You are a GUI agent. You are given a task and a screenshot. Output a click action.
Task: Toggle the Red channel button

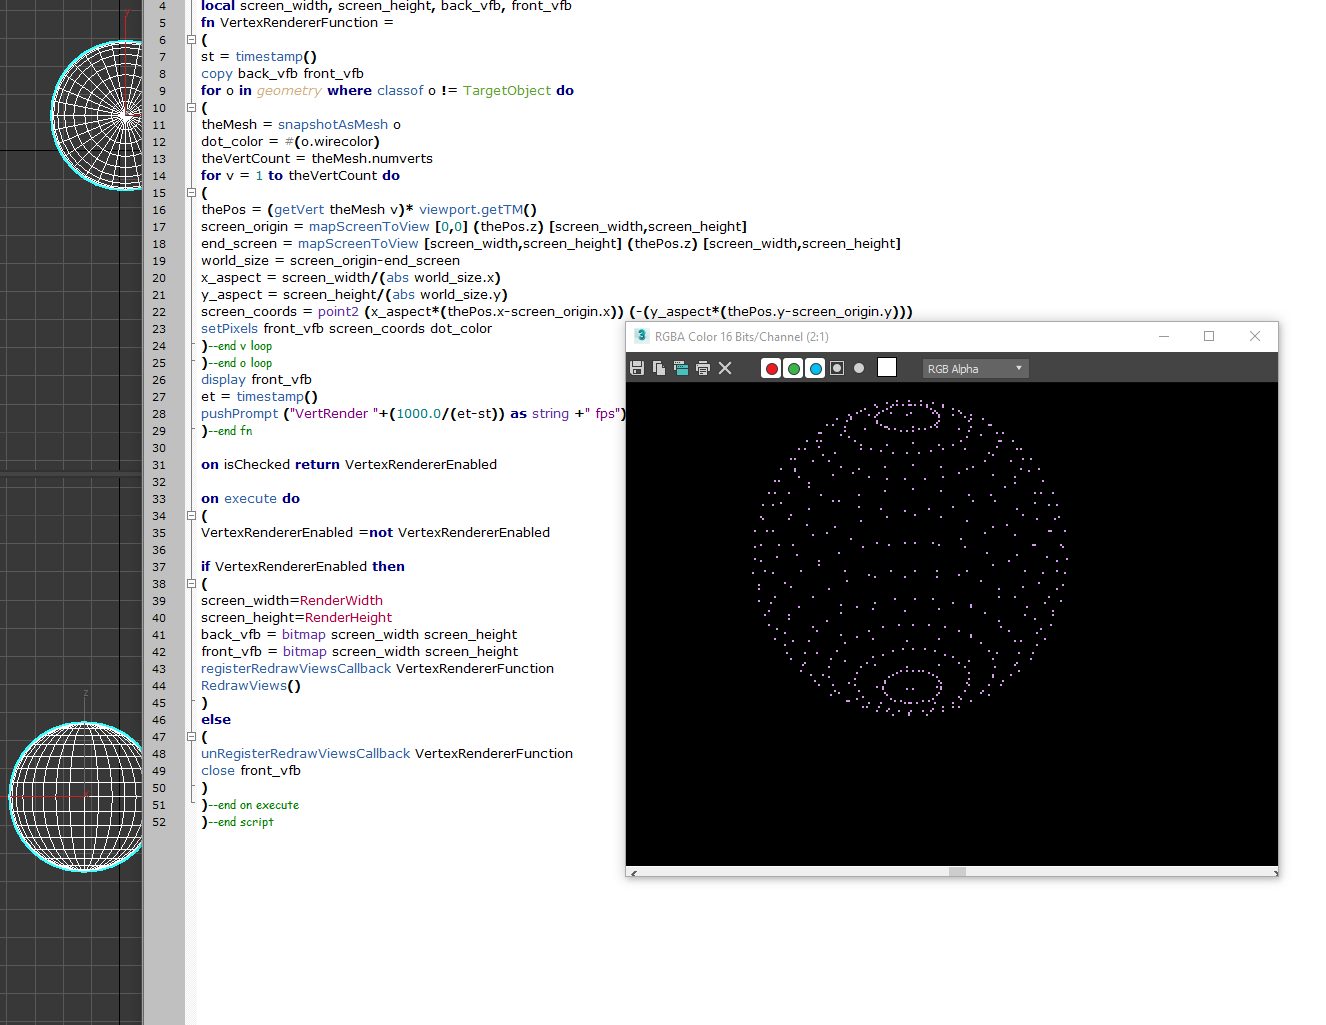(x=771, y=368)
